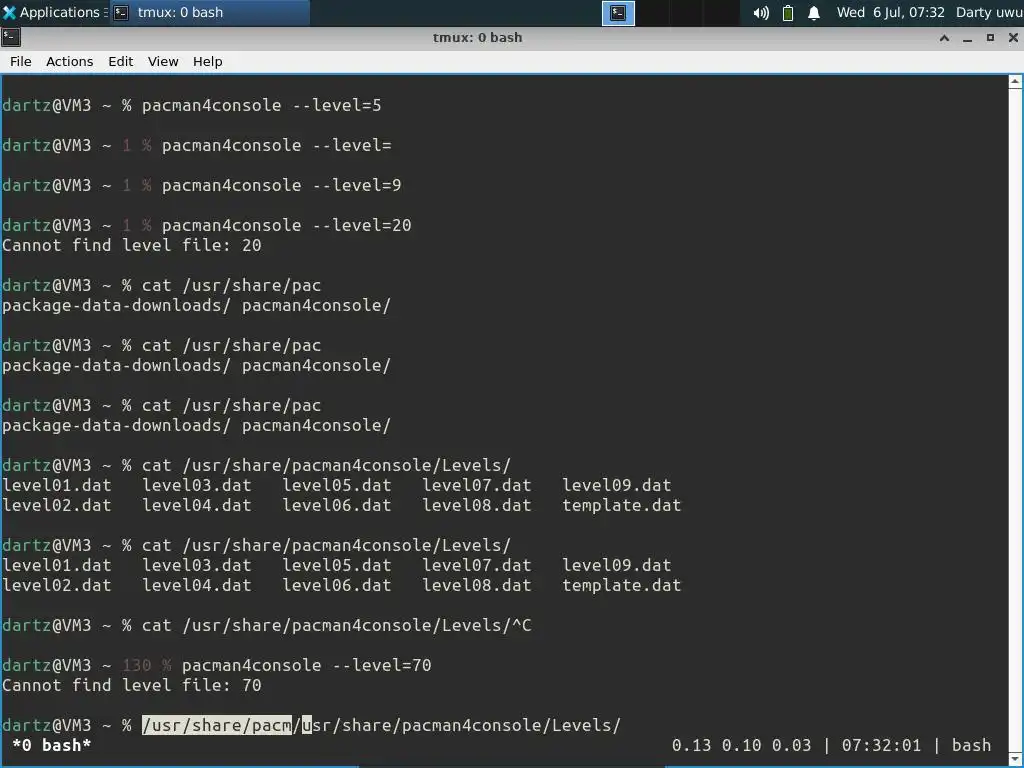Click the command pacman4console --level=70
This screenshot has height=768, width=1024.
[306, 665]
